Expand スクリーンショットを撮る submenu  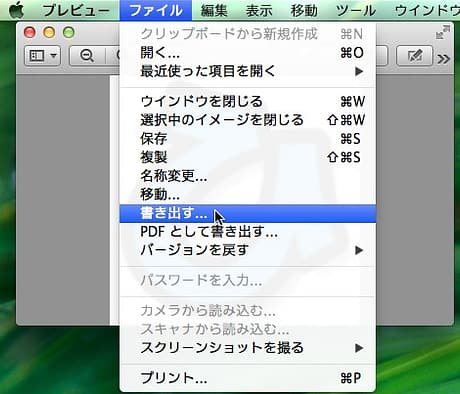point(248,348)
